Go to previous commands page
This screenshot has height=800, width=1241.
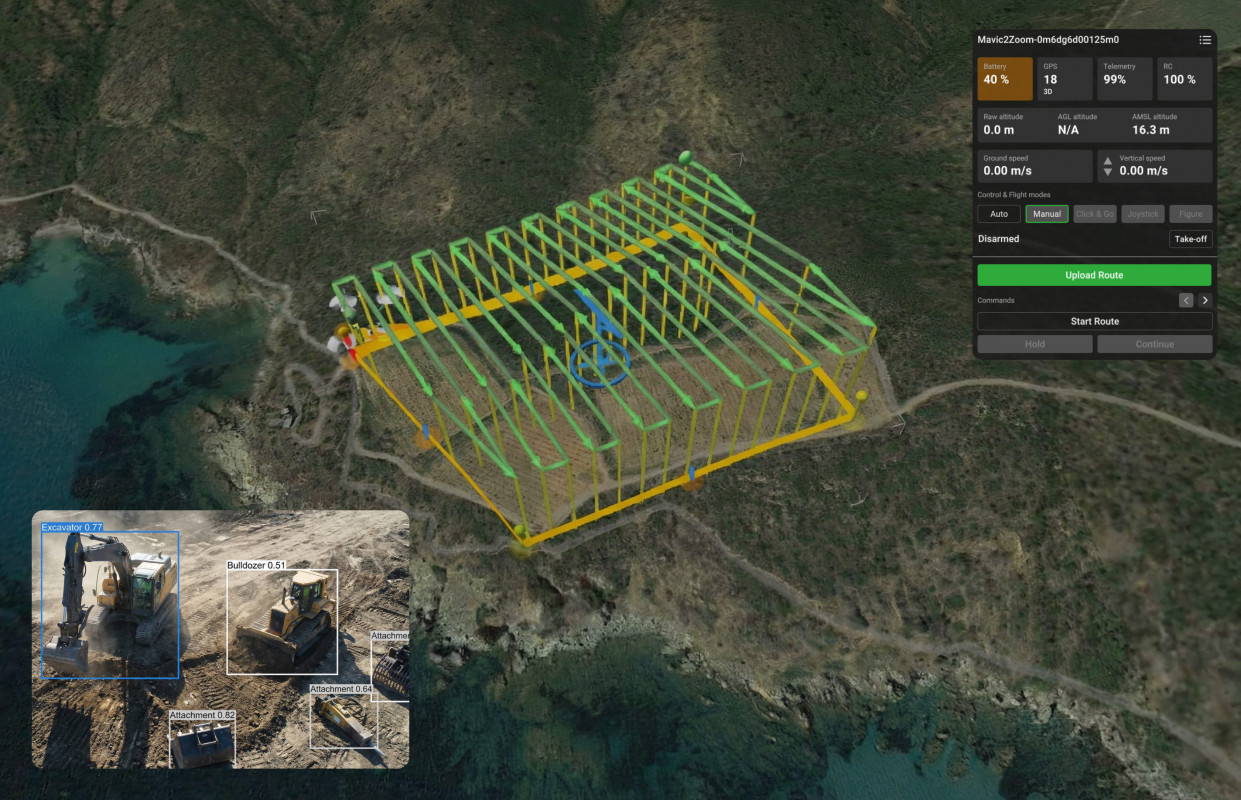(x=1186, y=300)
